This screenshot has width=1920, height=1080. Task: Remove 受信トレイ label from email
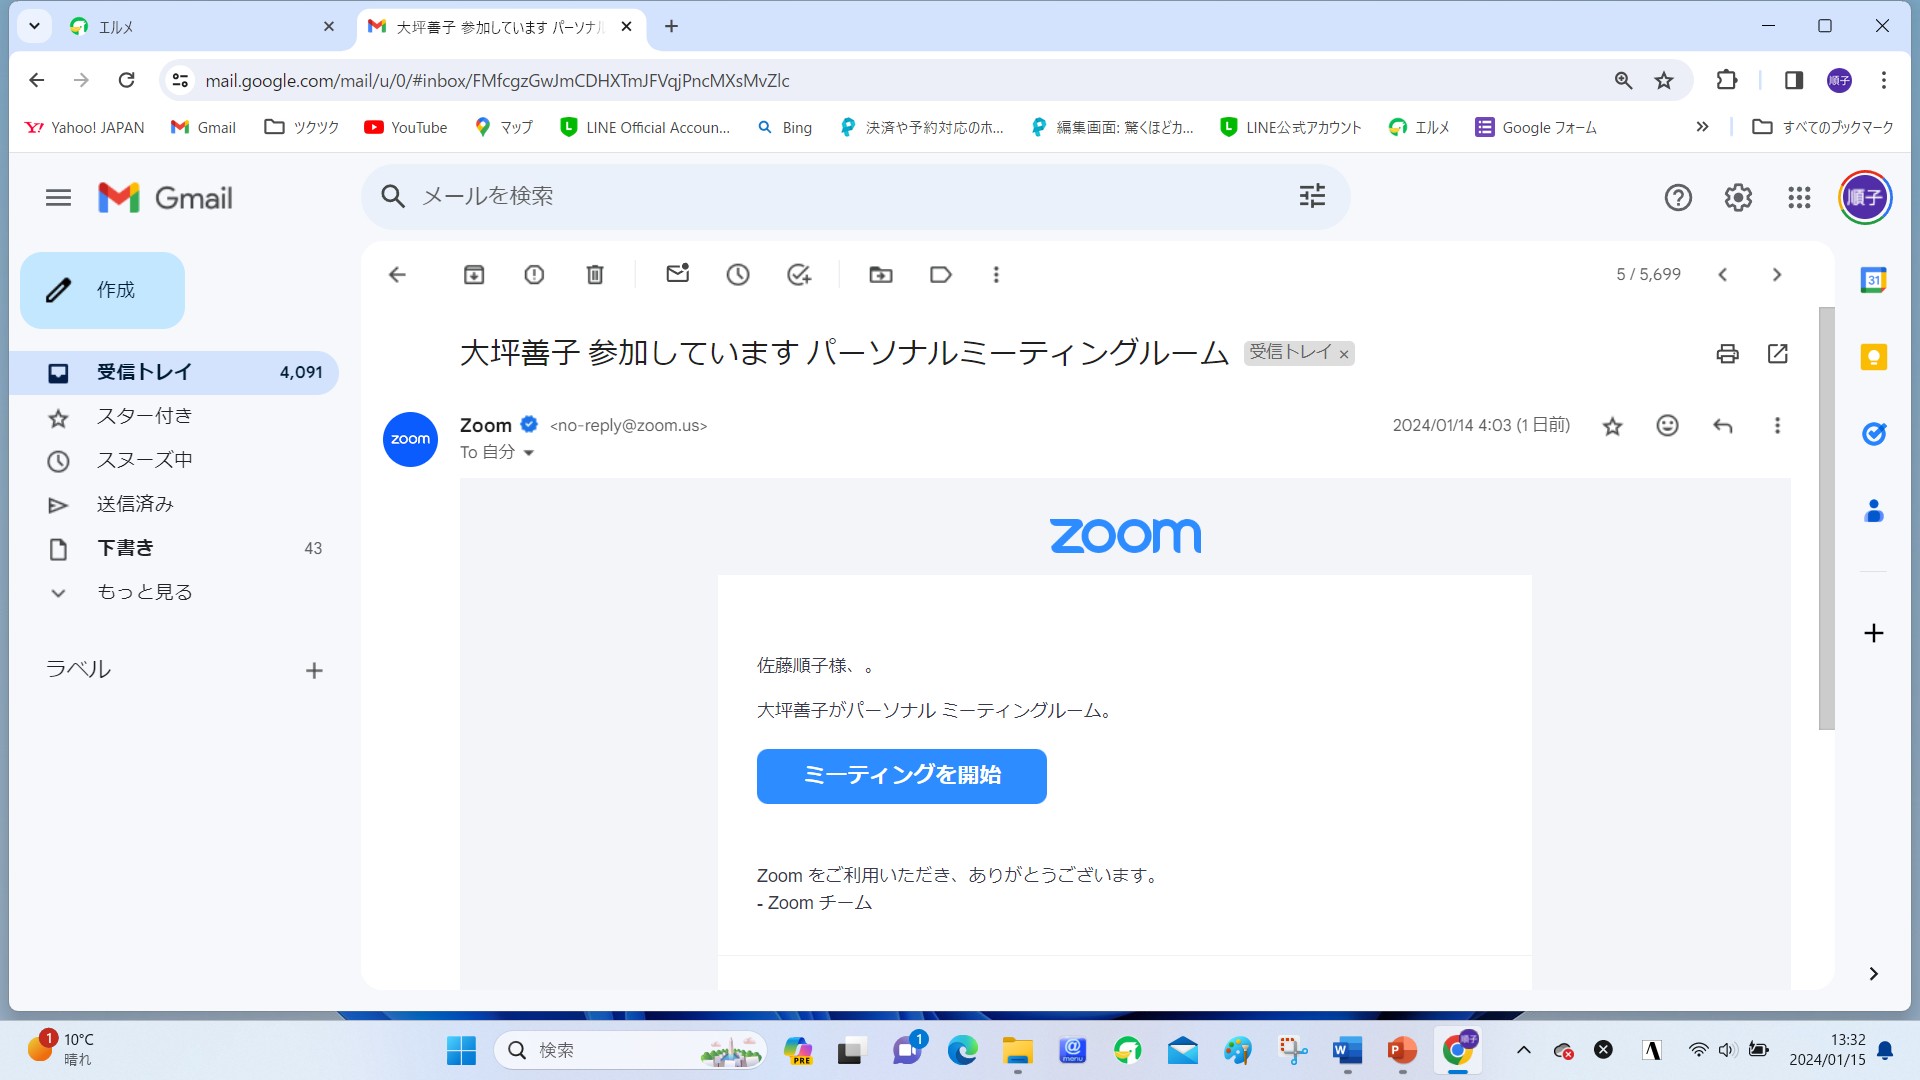(1344, 354)
